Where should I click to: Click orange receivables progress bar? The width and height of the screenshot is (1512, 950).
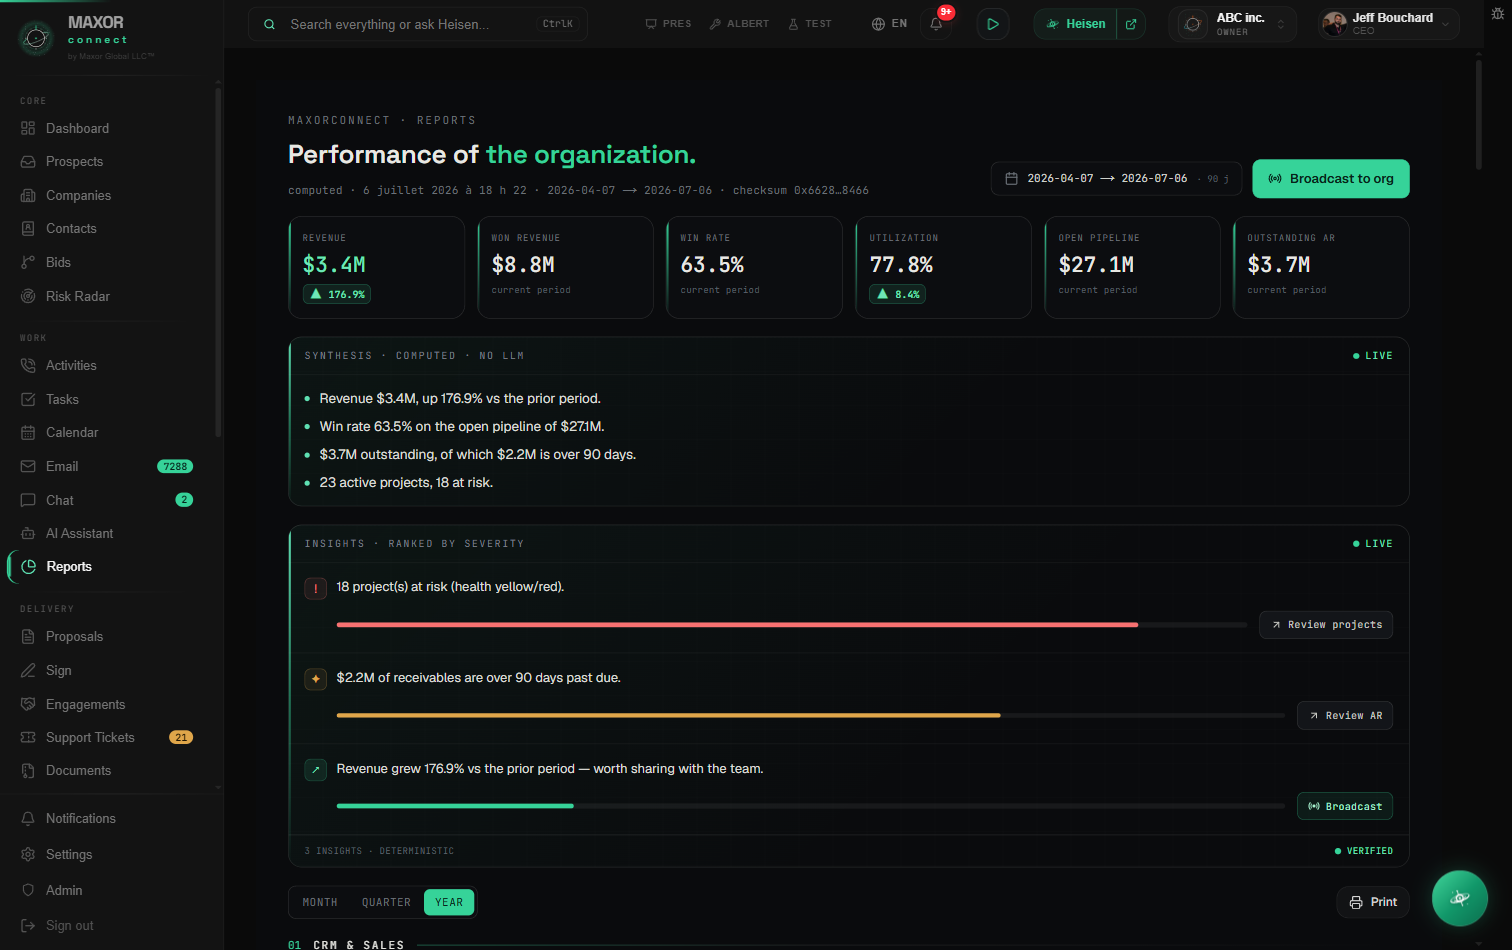[x=668, y=716]
